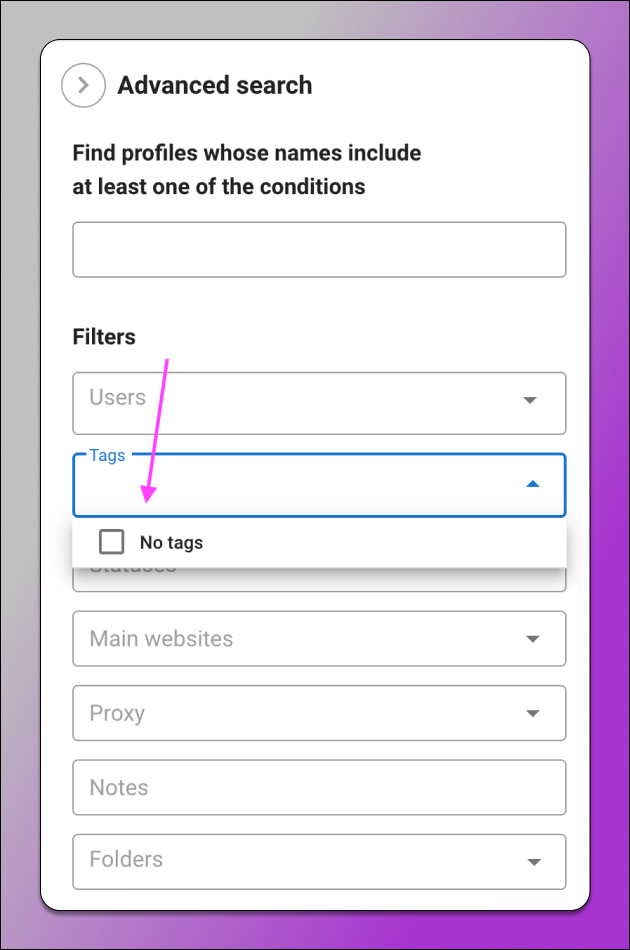Expand the Users dropdown arrow
Image resolution: width=630 pixels, height=950 pixels.
530,400
